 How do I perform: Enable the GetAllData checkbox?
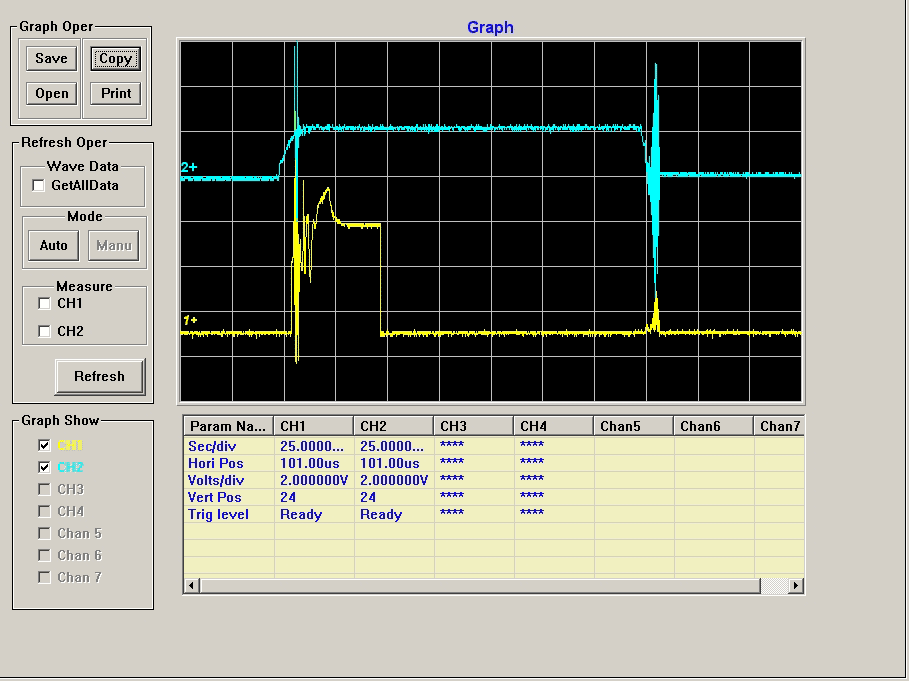pos(38,185)
